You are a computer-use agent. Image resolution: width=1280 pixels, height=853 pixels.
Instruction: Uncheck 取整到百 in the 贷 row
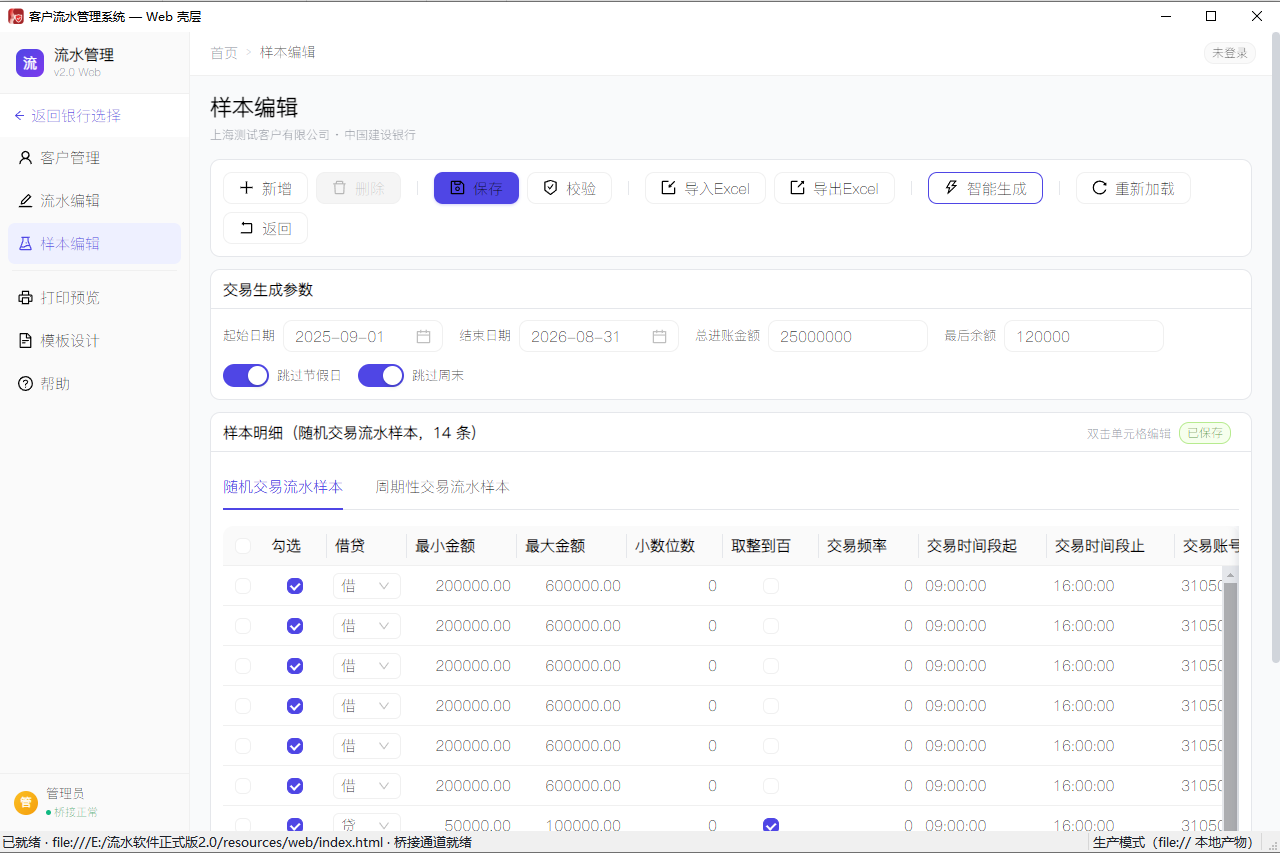pyautogui.click(x=771, y=826)
